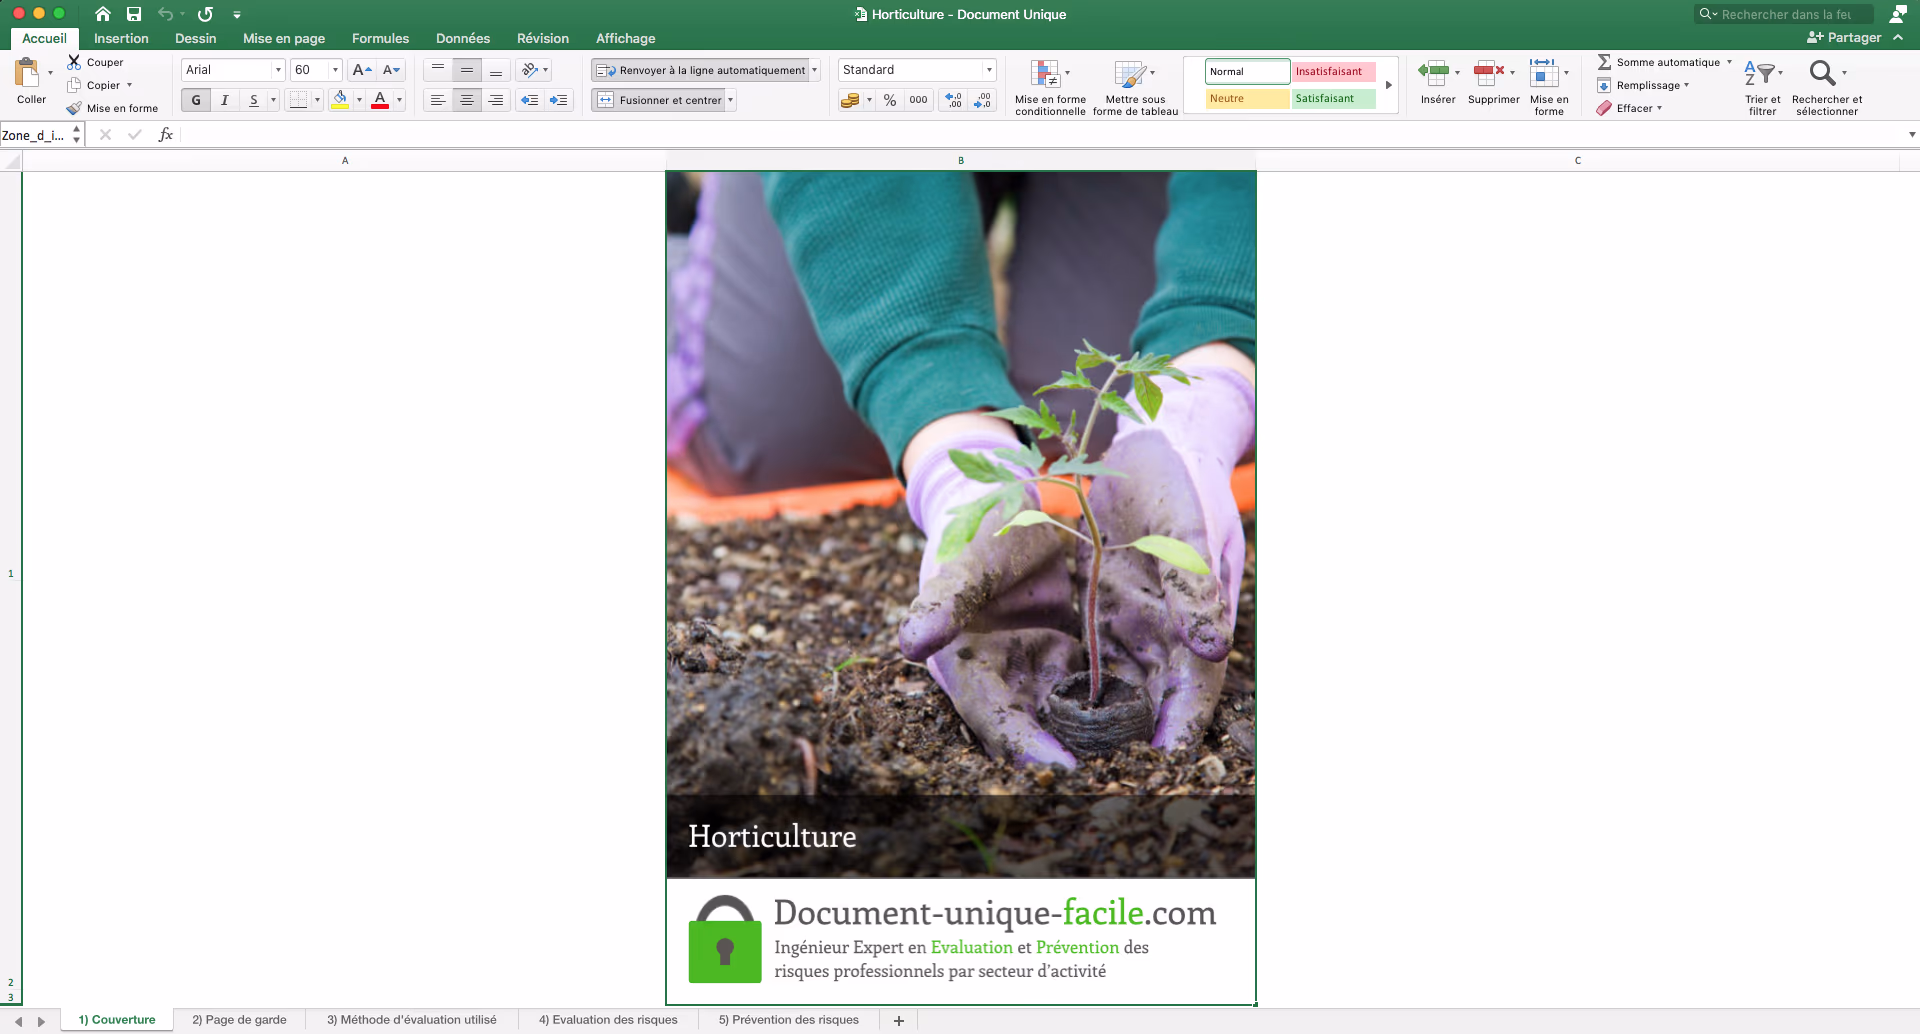Screen dimensions: 1920x1034
Task: Add a new sheet with the plus button
Action: pyautogui.click(x=899, y=1020)
